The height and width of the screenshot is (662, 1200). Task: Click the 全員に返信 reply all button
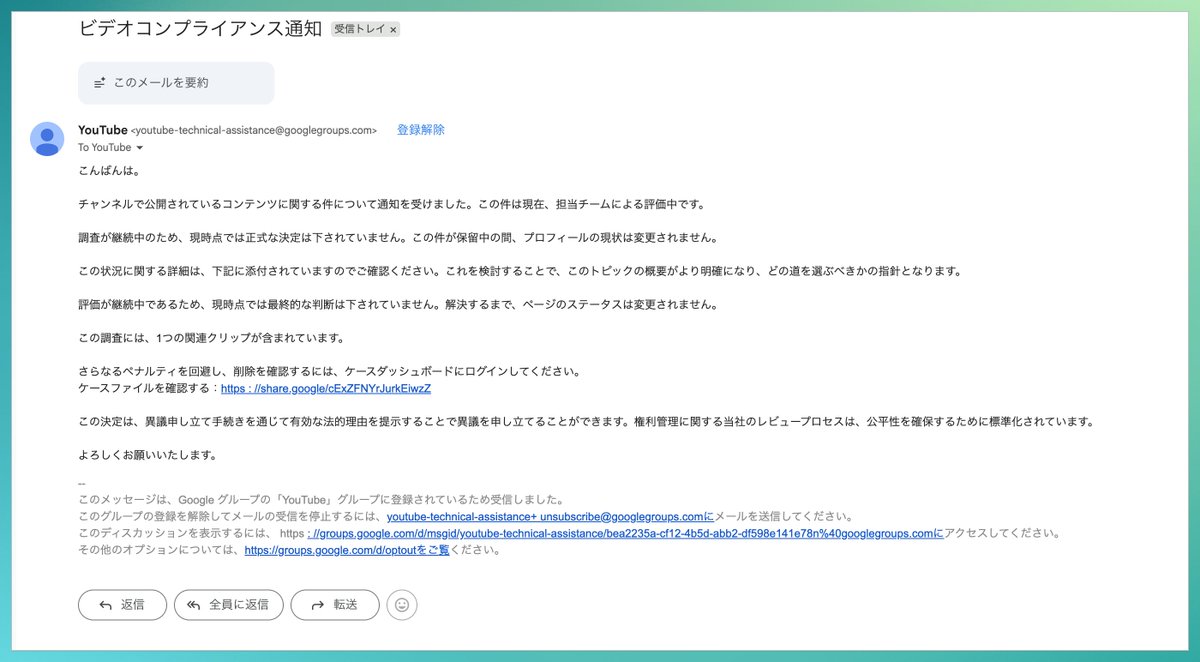pos(228,605)
